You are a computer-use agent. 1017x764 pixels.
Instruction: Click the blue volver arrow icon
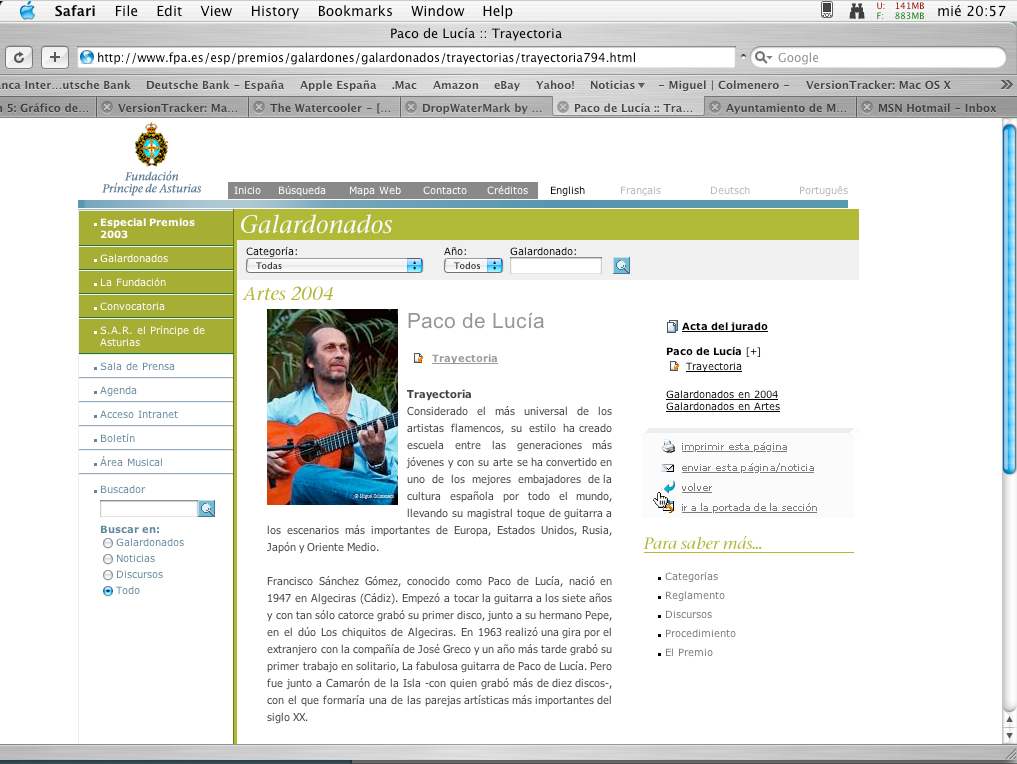pos(668,487)
